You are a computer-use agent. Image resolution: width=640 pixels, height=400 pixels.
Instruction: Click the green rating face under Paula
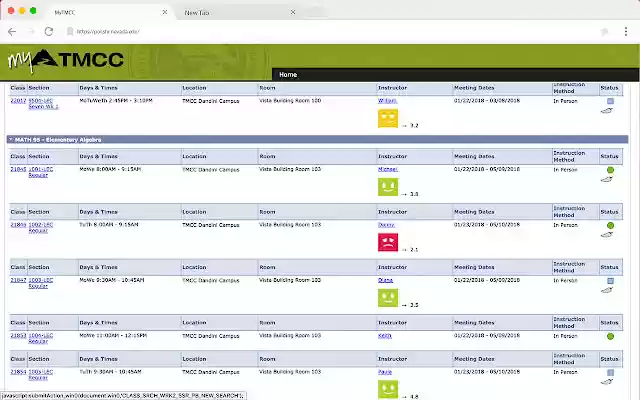[x=388, y=389]
